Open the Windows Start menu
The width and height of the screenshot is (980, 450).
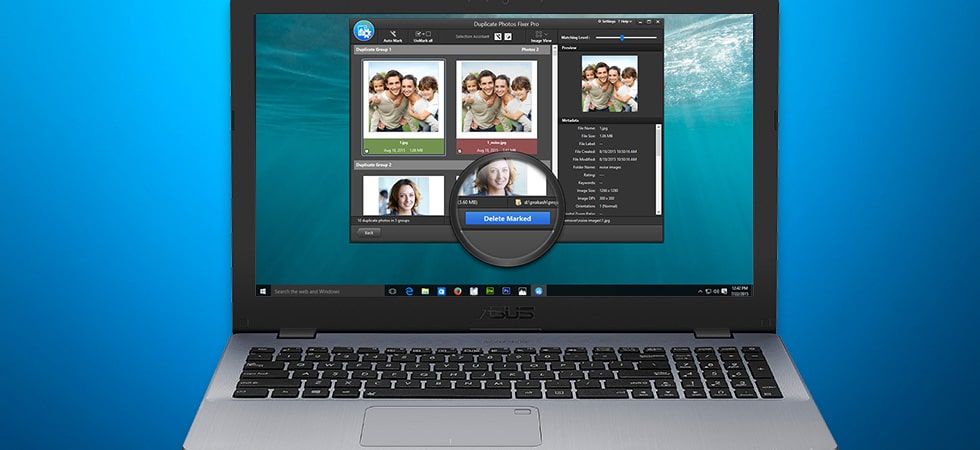[x=262, y=291]
